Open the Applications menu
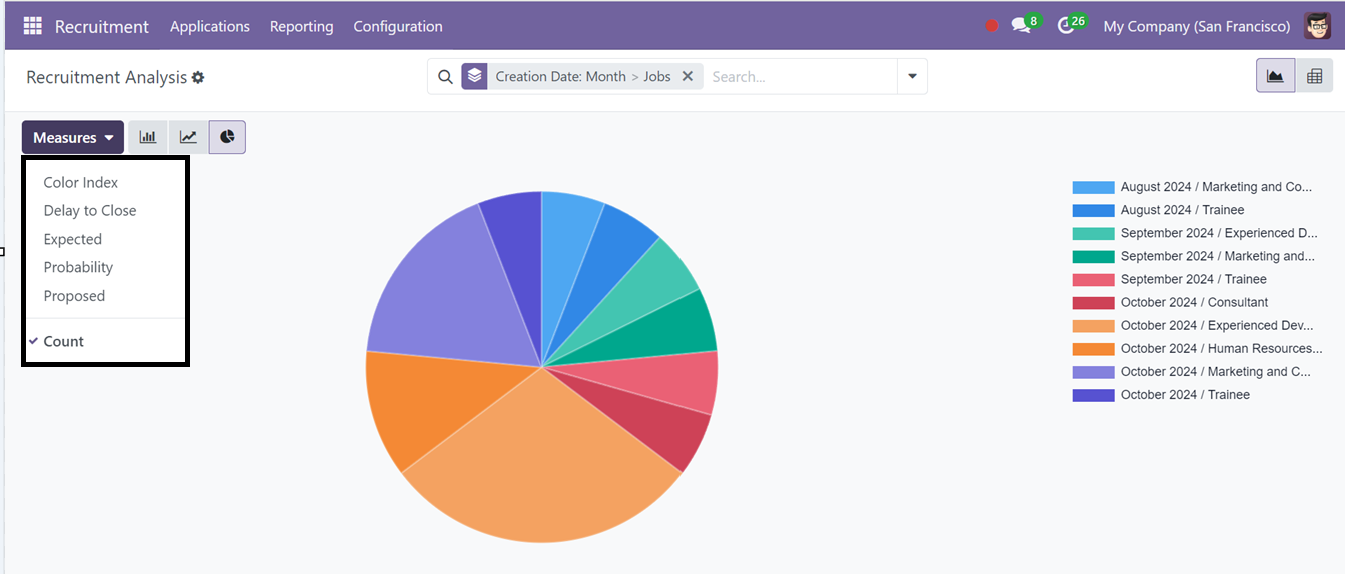The image size is (1345, 574). click(210, 26)
